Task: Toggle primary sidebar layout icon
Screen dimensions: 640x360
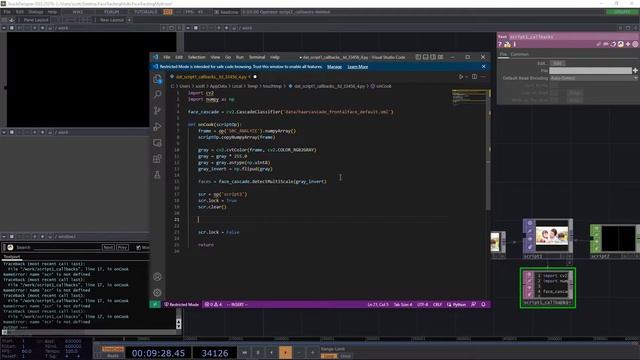Action: coord(418,57)
